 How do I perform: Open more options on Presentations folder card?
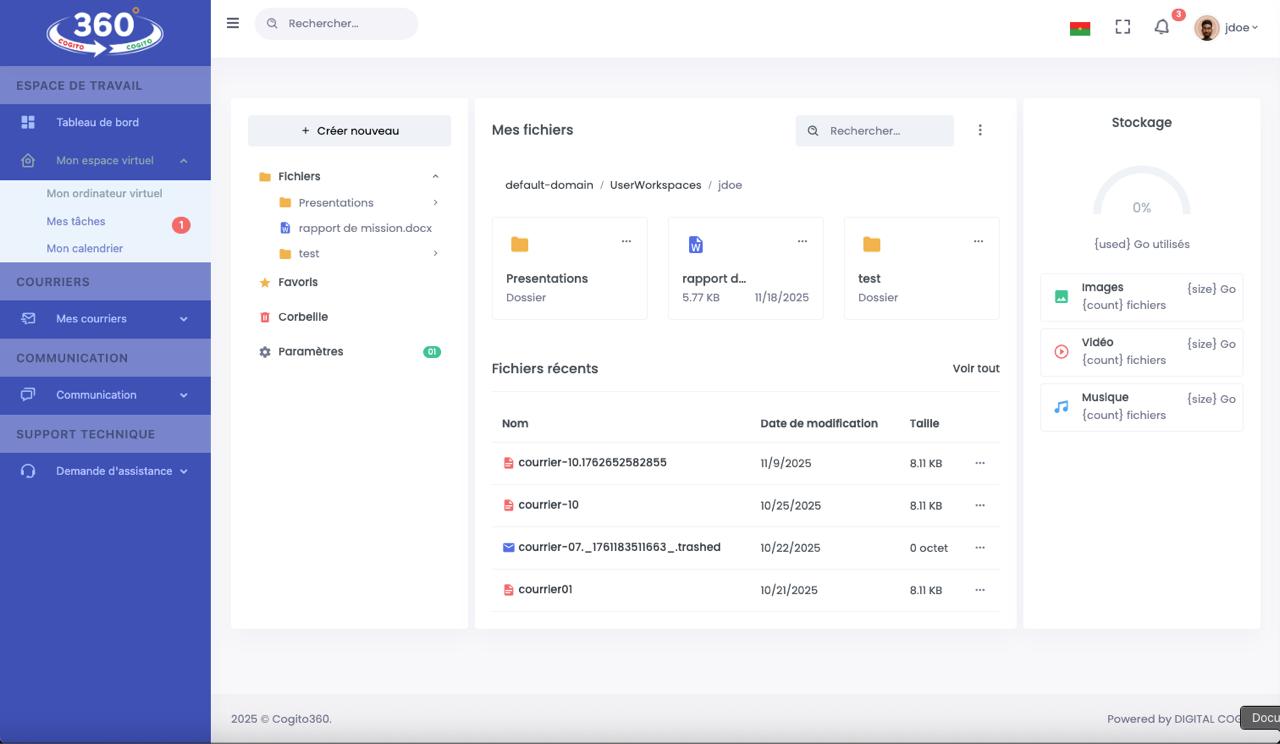pos(626,241)
